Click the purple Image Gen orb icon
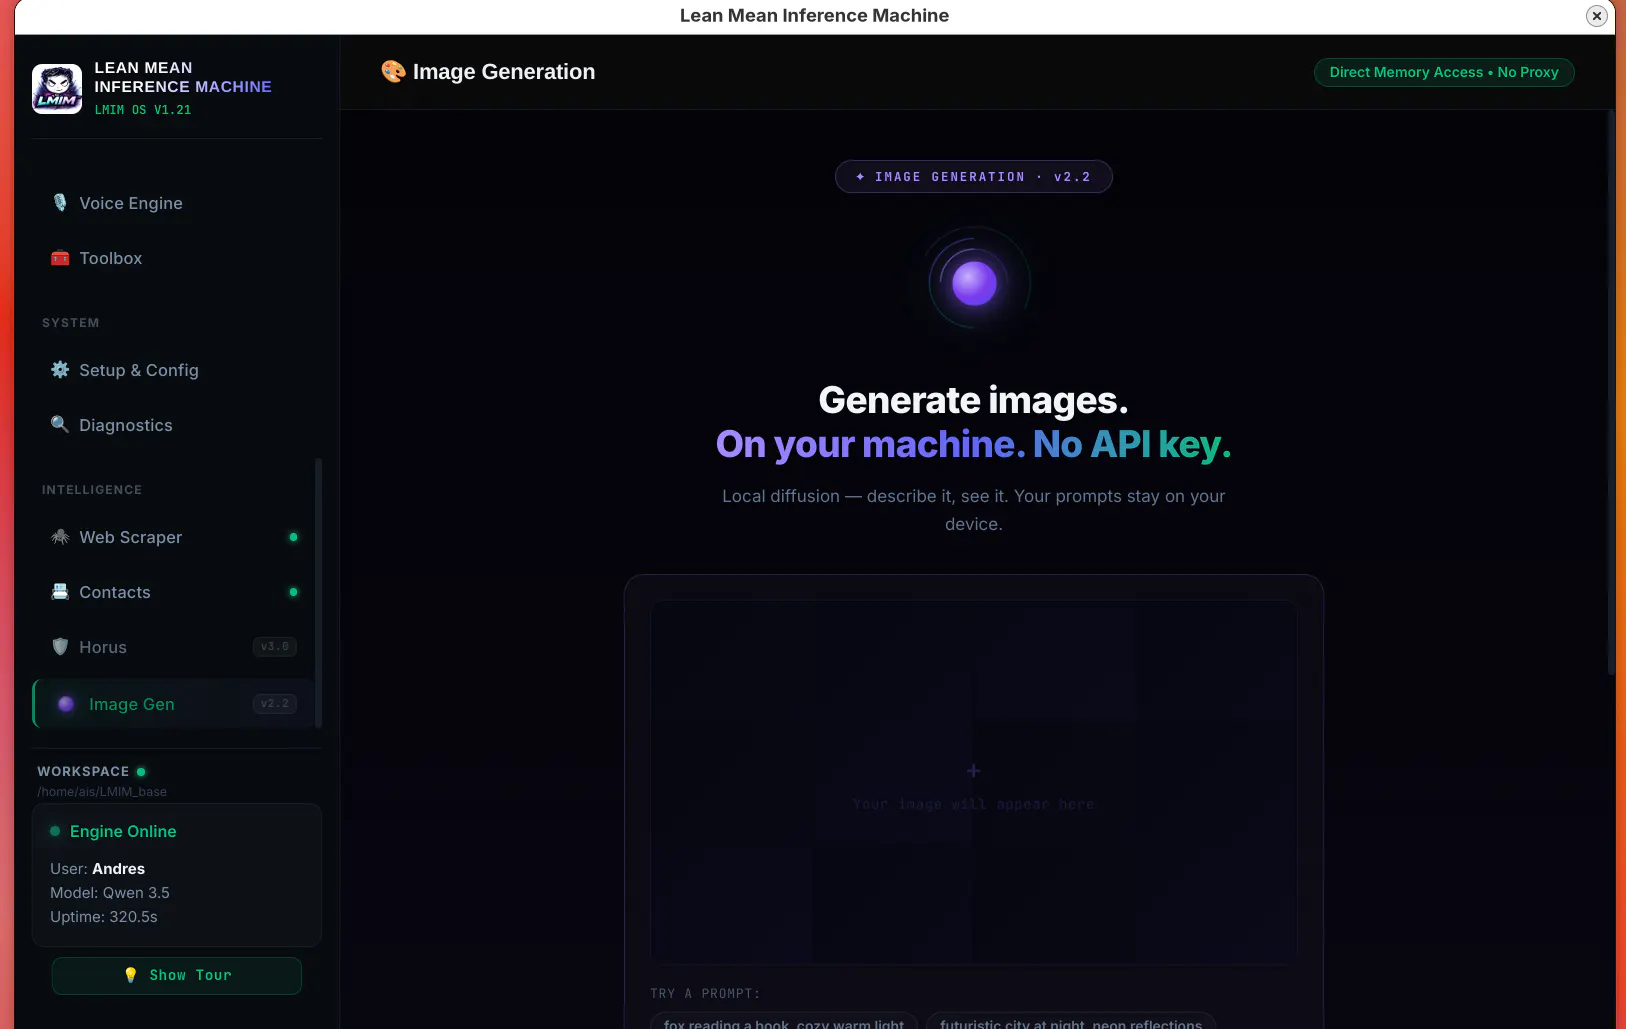This screenshot has width=1626, height=1029. [66, 704]
